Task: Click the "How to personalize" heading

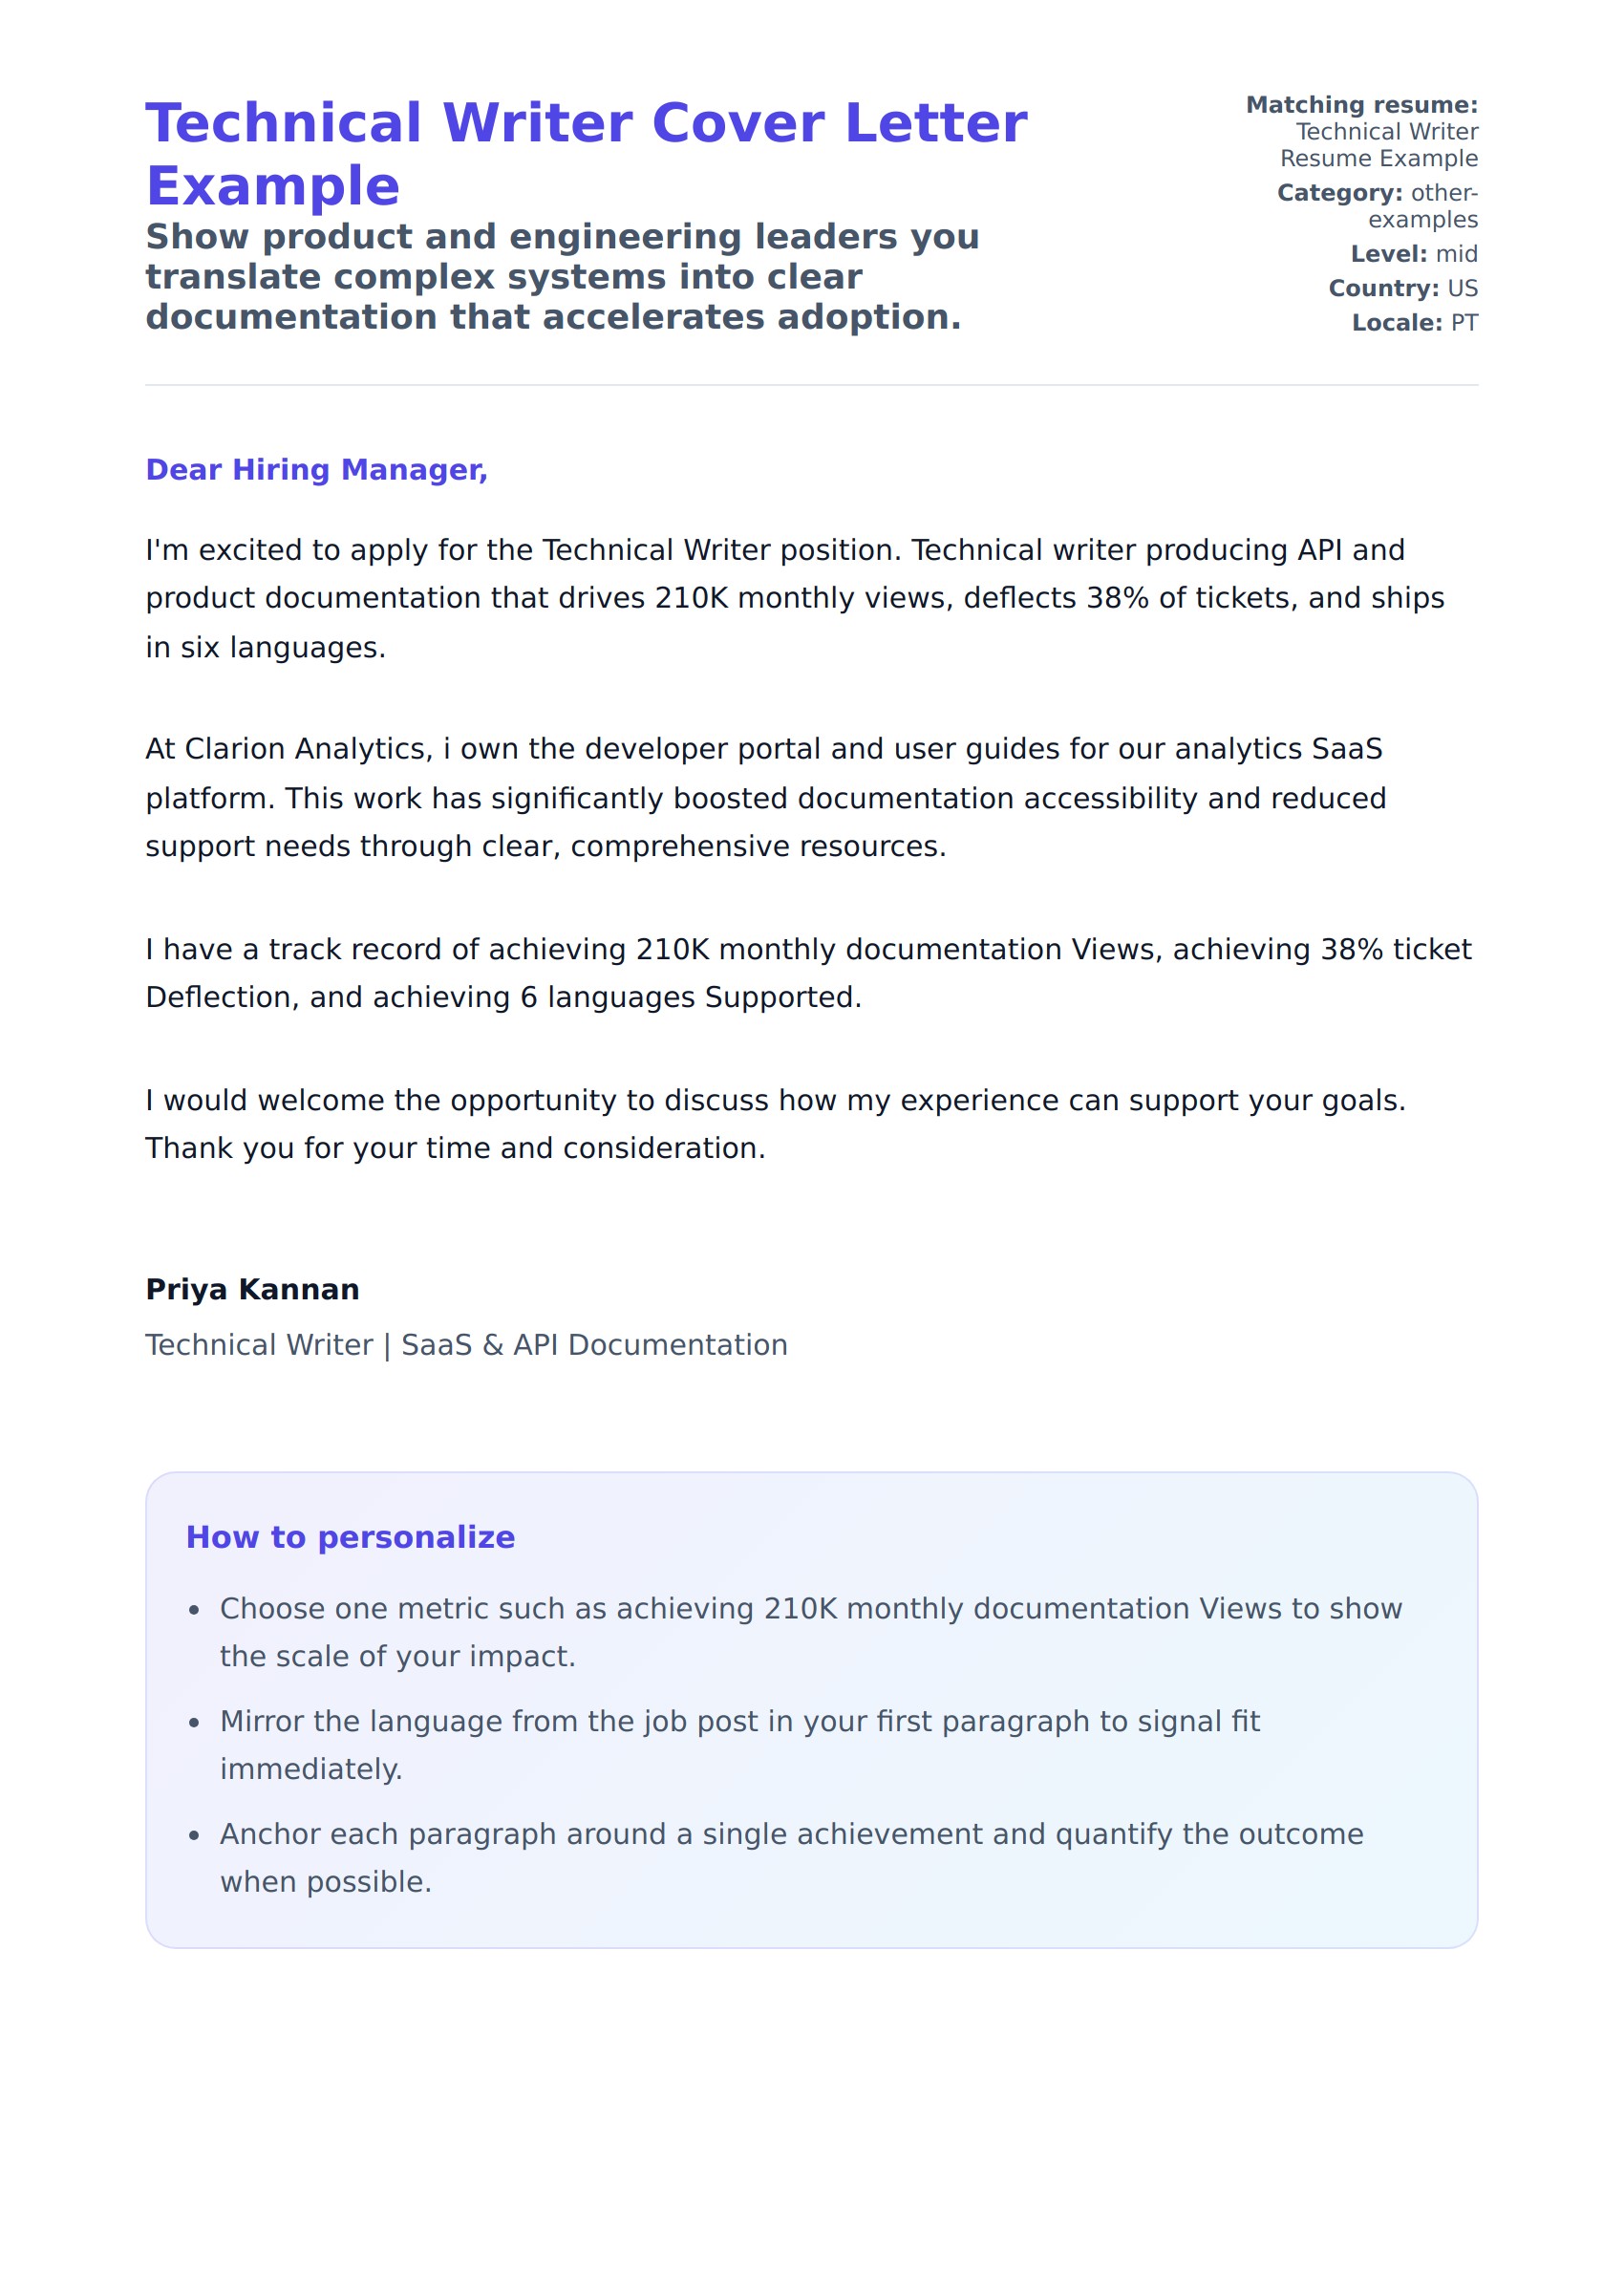Action: 350,1536
